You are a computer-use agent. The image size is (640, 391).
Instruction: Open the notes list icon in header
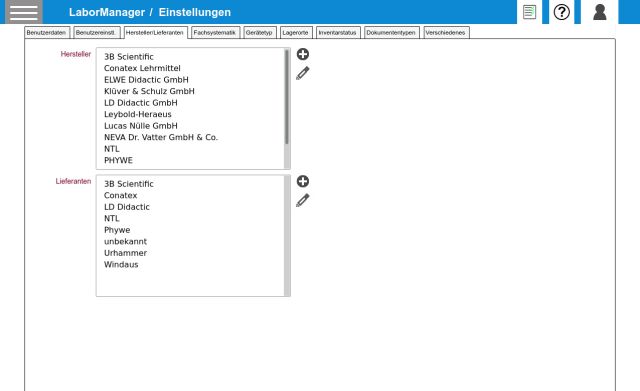(529, 12)
